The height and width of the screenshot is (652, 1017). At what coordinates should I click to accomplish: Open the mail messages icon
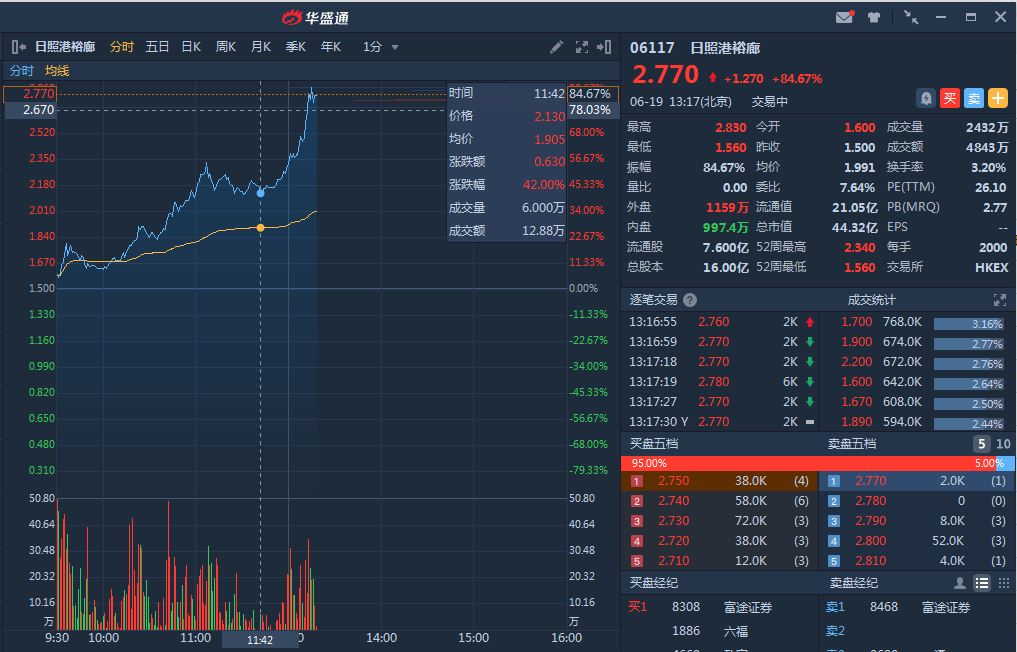(x=845, y=17)
